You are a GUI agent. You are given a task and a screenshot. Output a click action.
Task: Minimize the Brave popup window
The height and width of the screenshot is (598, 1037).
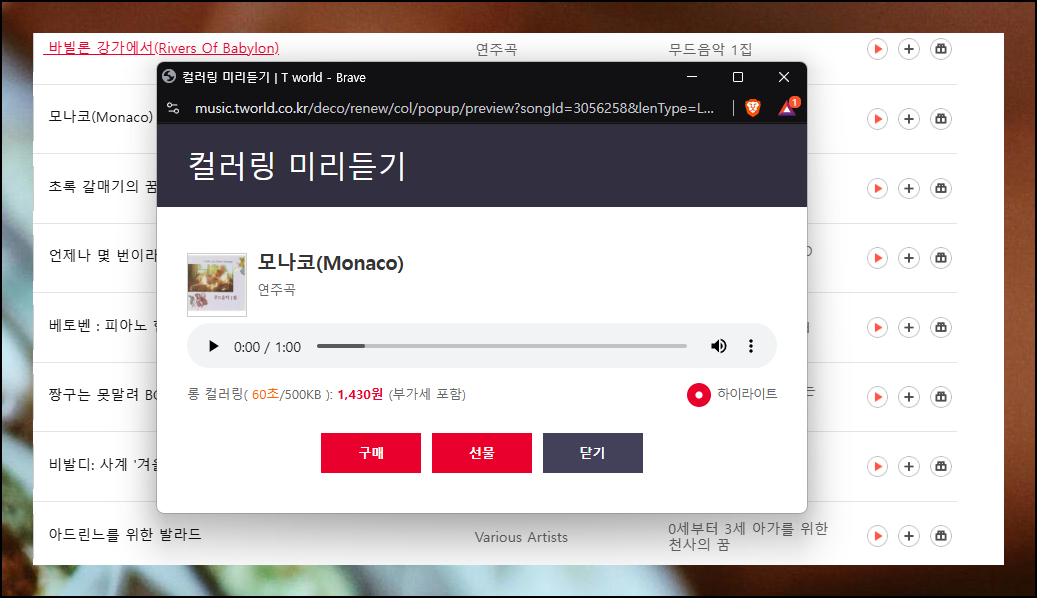tap(692, 77)
